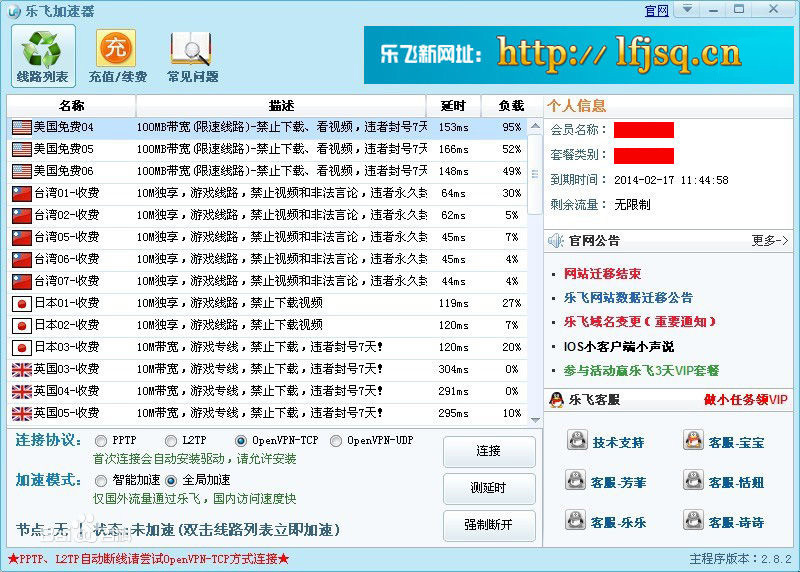Click the server list scroll-down arrow

click(x=535, y=420)
